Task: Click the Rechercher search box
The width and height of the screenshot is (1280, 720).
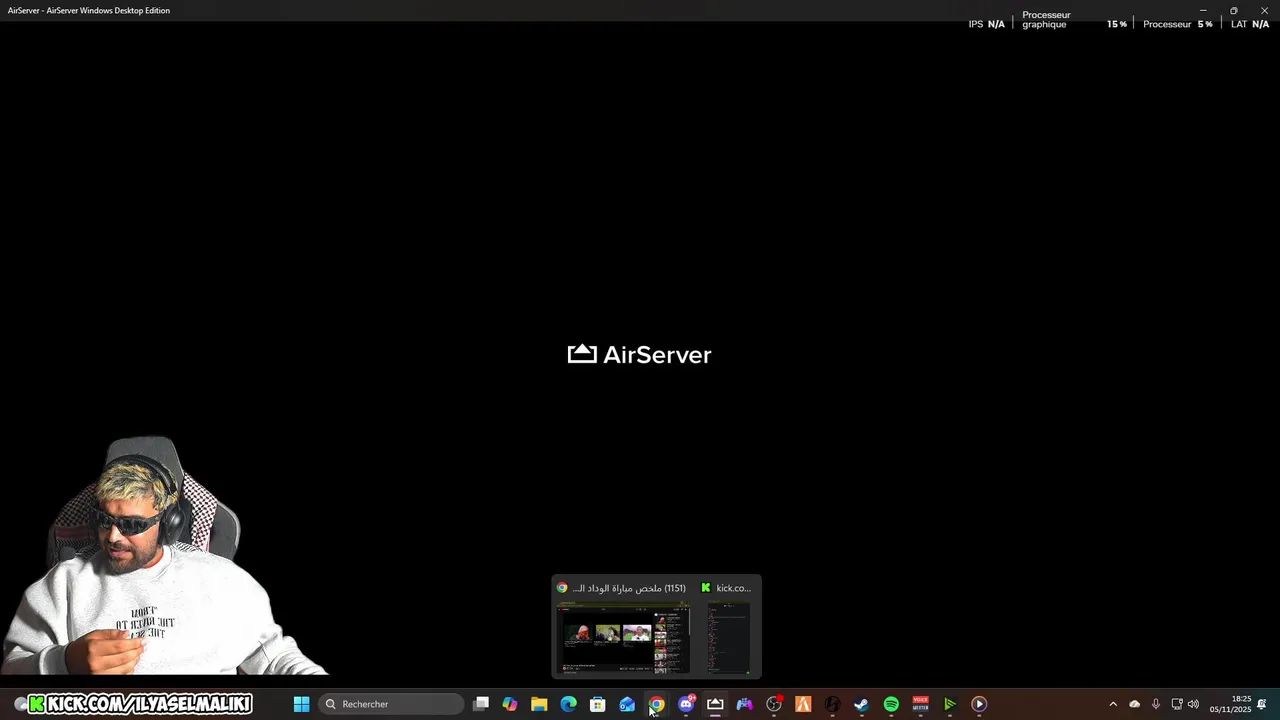Action: [x=391, y=704]
